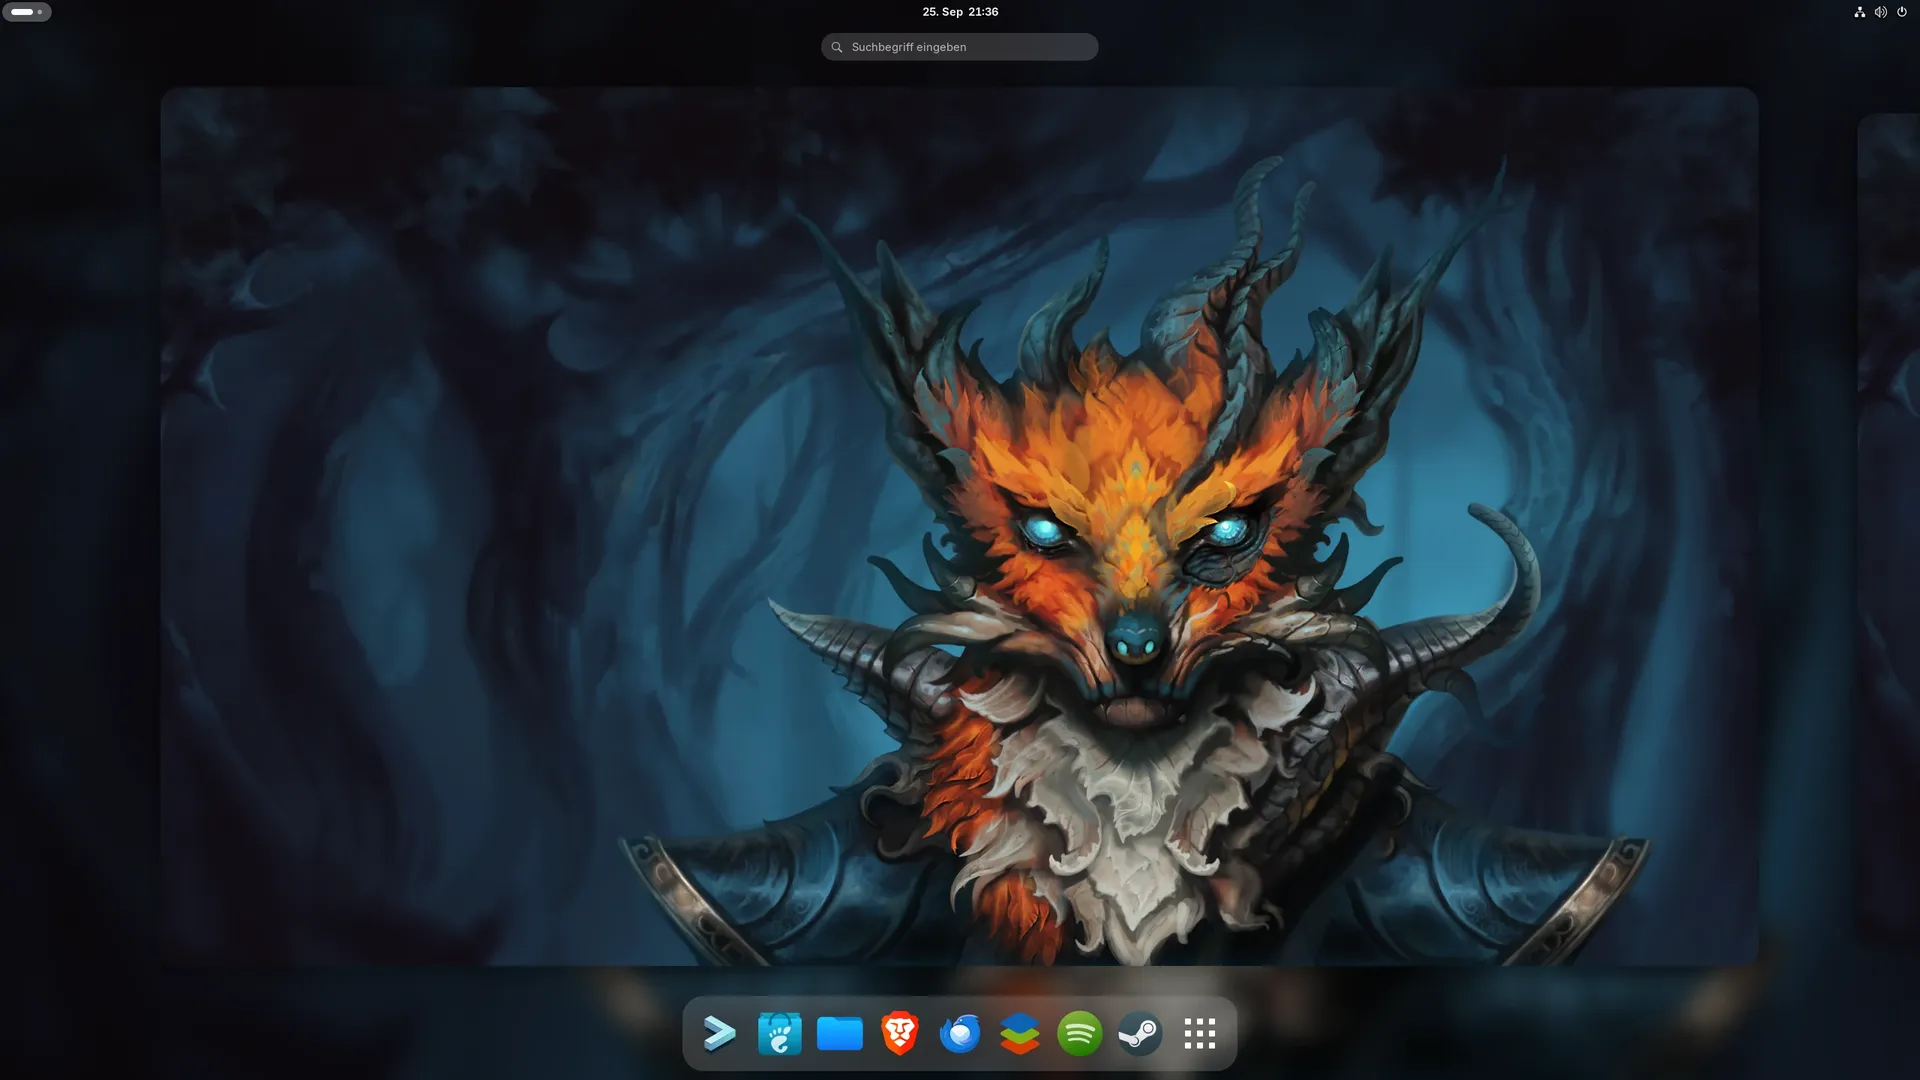Viewport: 1920px width, 1080px height.
Task: Launch the stacked-layers app in dock
Action: tap(1019, 1033)
